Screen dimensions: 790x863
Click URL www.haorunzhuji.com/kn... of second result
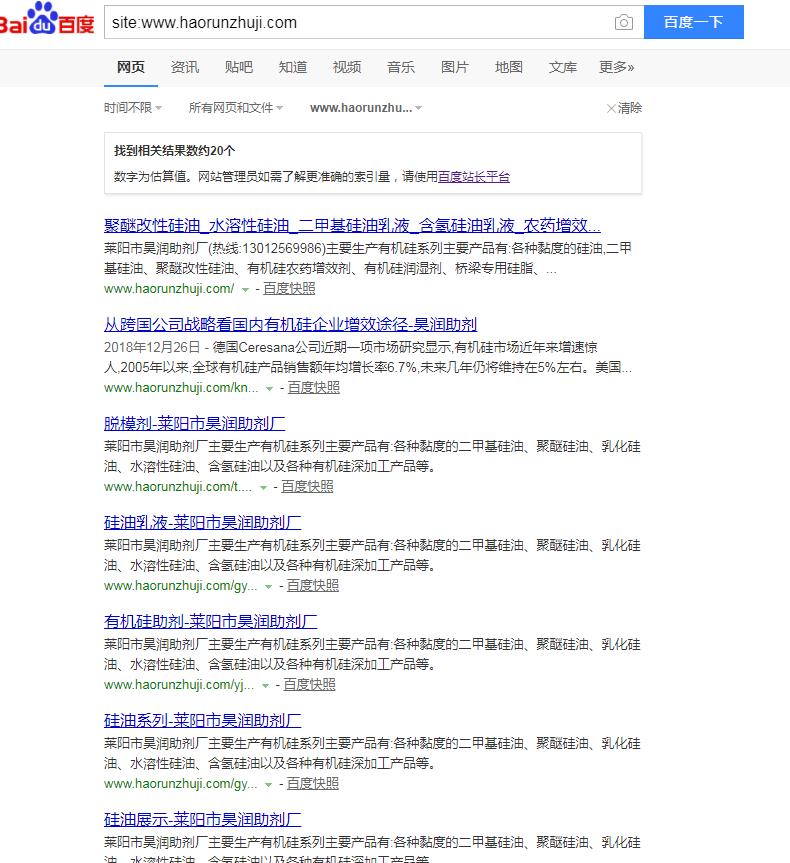[x=181, y=387]
